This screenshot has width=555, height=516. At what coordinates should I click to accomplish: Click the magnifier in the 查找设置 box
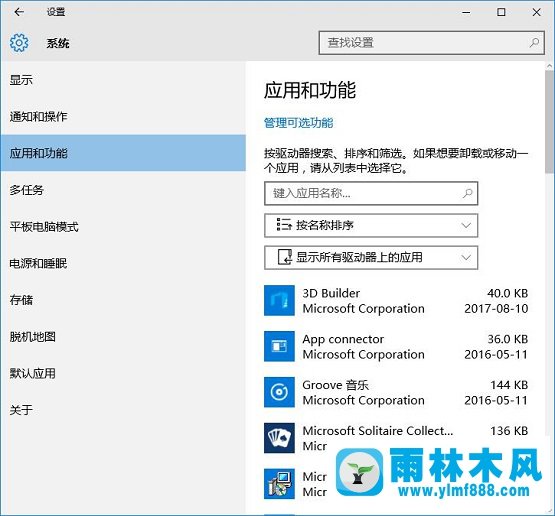tap(534, 43)
